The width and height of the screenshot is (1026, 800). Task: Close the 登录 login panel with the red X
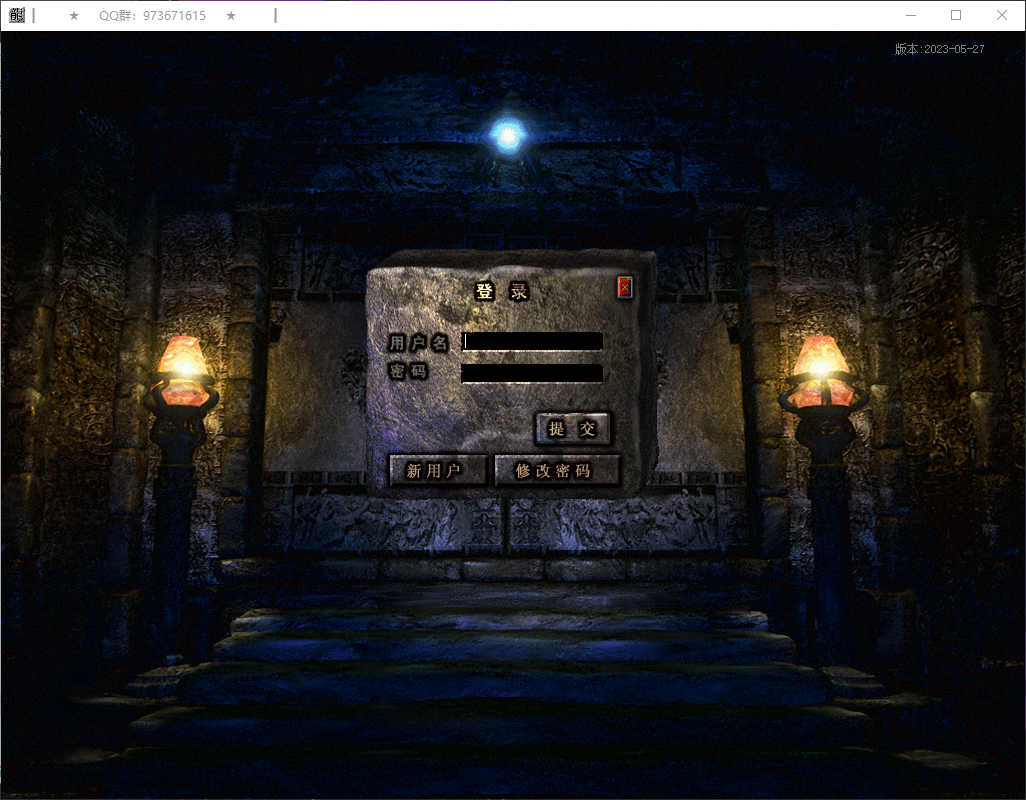(625, 287)
